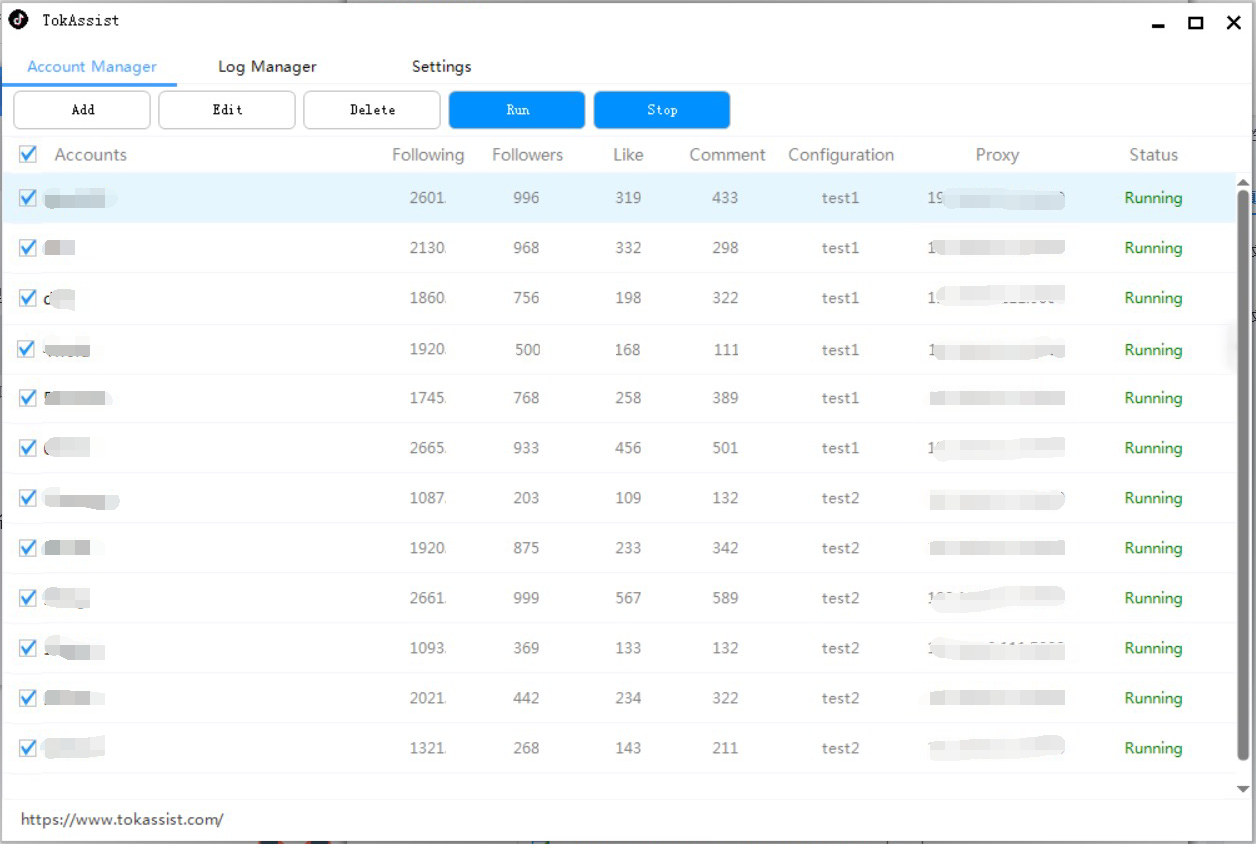This screenshot has height=844, width=1256.
Task: Click the Delete button
Action: (x=372, y=110)
